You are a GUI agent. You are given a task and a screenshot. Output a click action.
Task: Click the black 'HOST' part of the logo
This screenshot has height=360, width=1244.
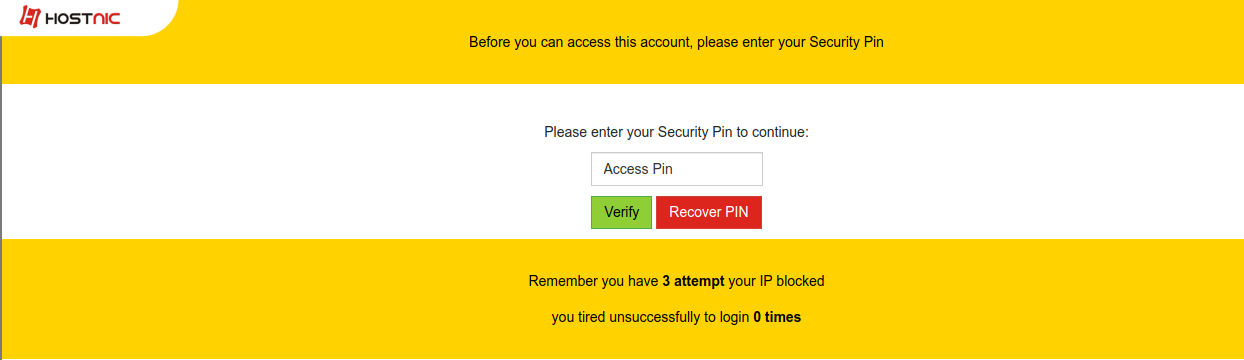pyautogui.click(x=68, y=18)
